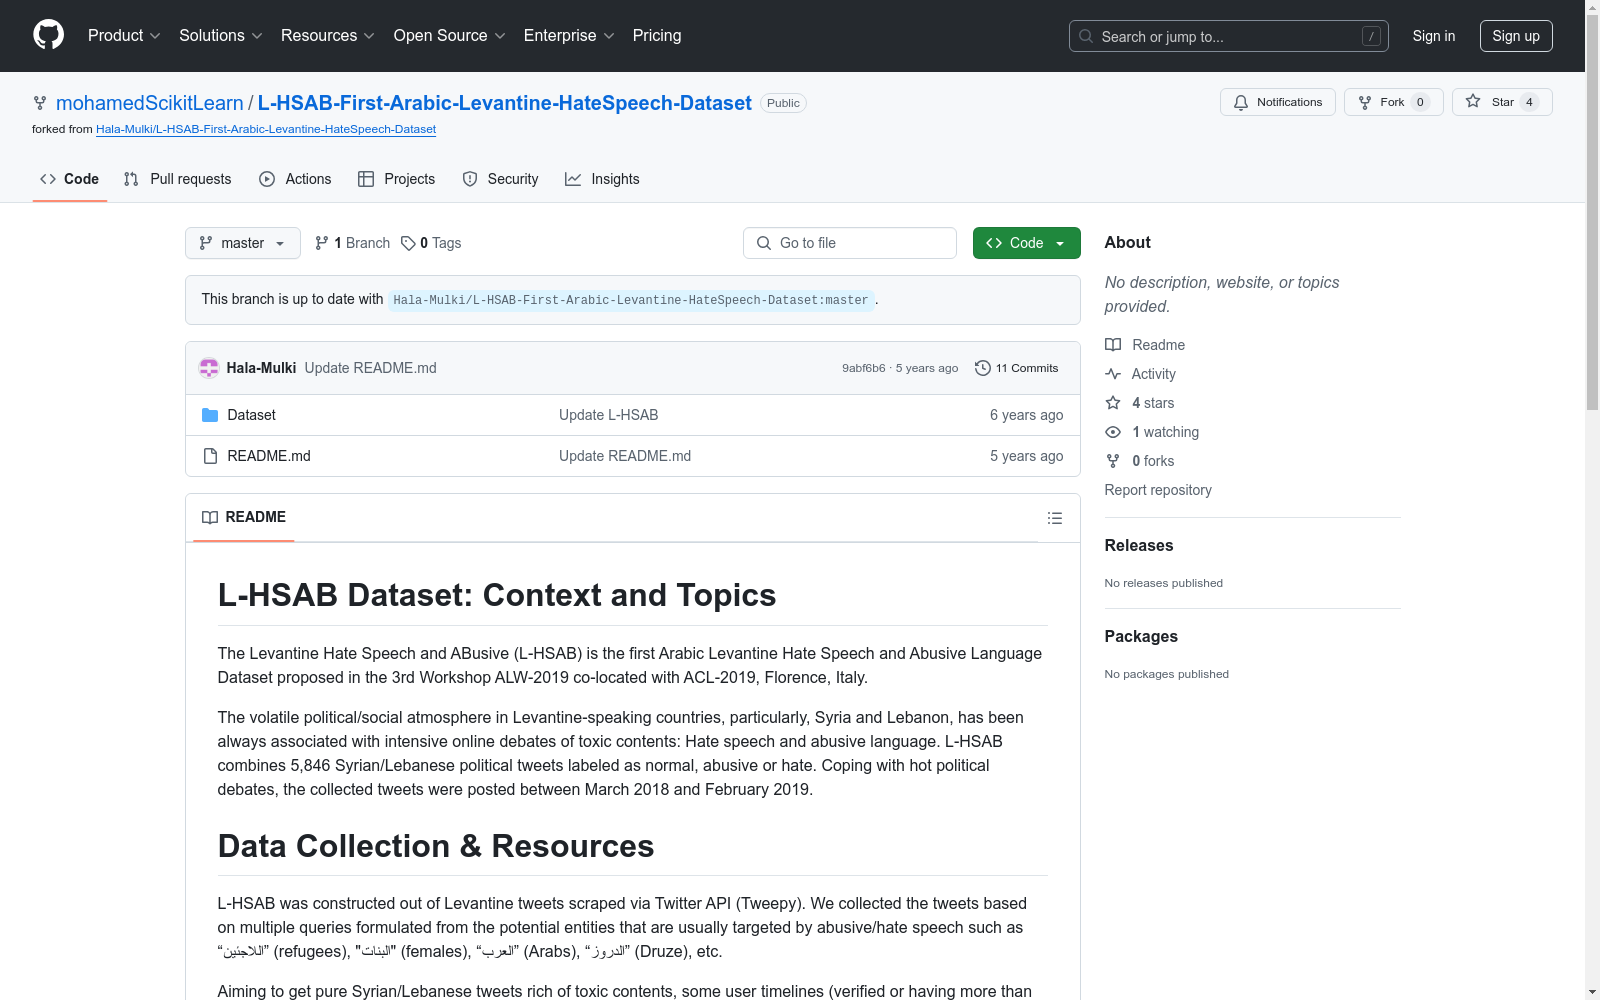This screenshot has width=1600, height=1000.
Task: Click the Sign in link
Action: (1434, 36)
